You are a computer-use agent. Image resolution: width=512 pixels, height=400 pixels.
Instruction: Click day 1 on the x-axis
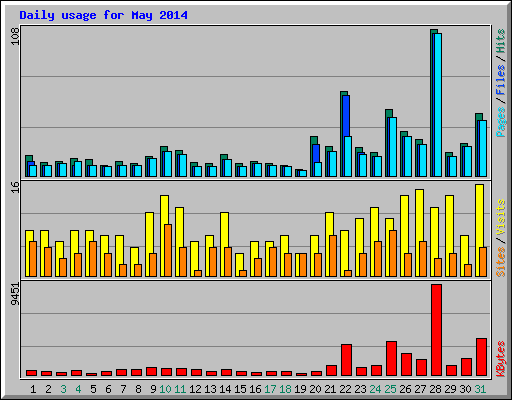click(33, 389)
